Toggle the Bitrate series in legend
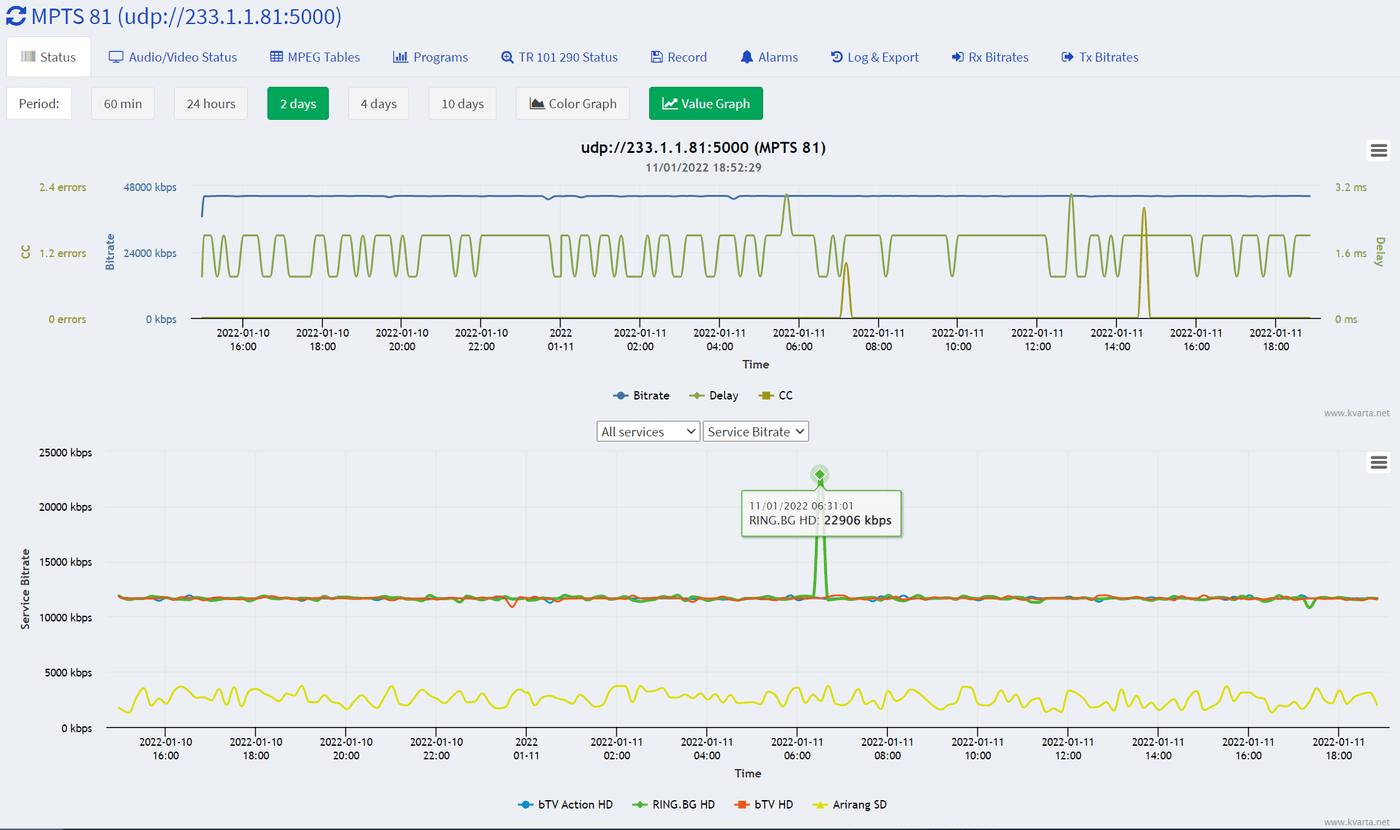Image resolution: width=1400 pixels, height=830 pixels. (642, 395)
